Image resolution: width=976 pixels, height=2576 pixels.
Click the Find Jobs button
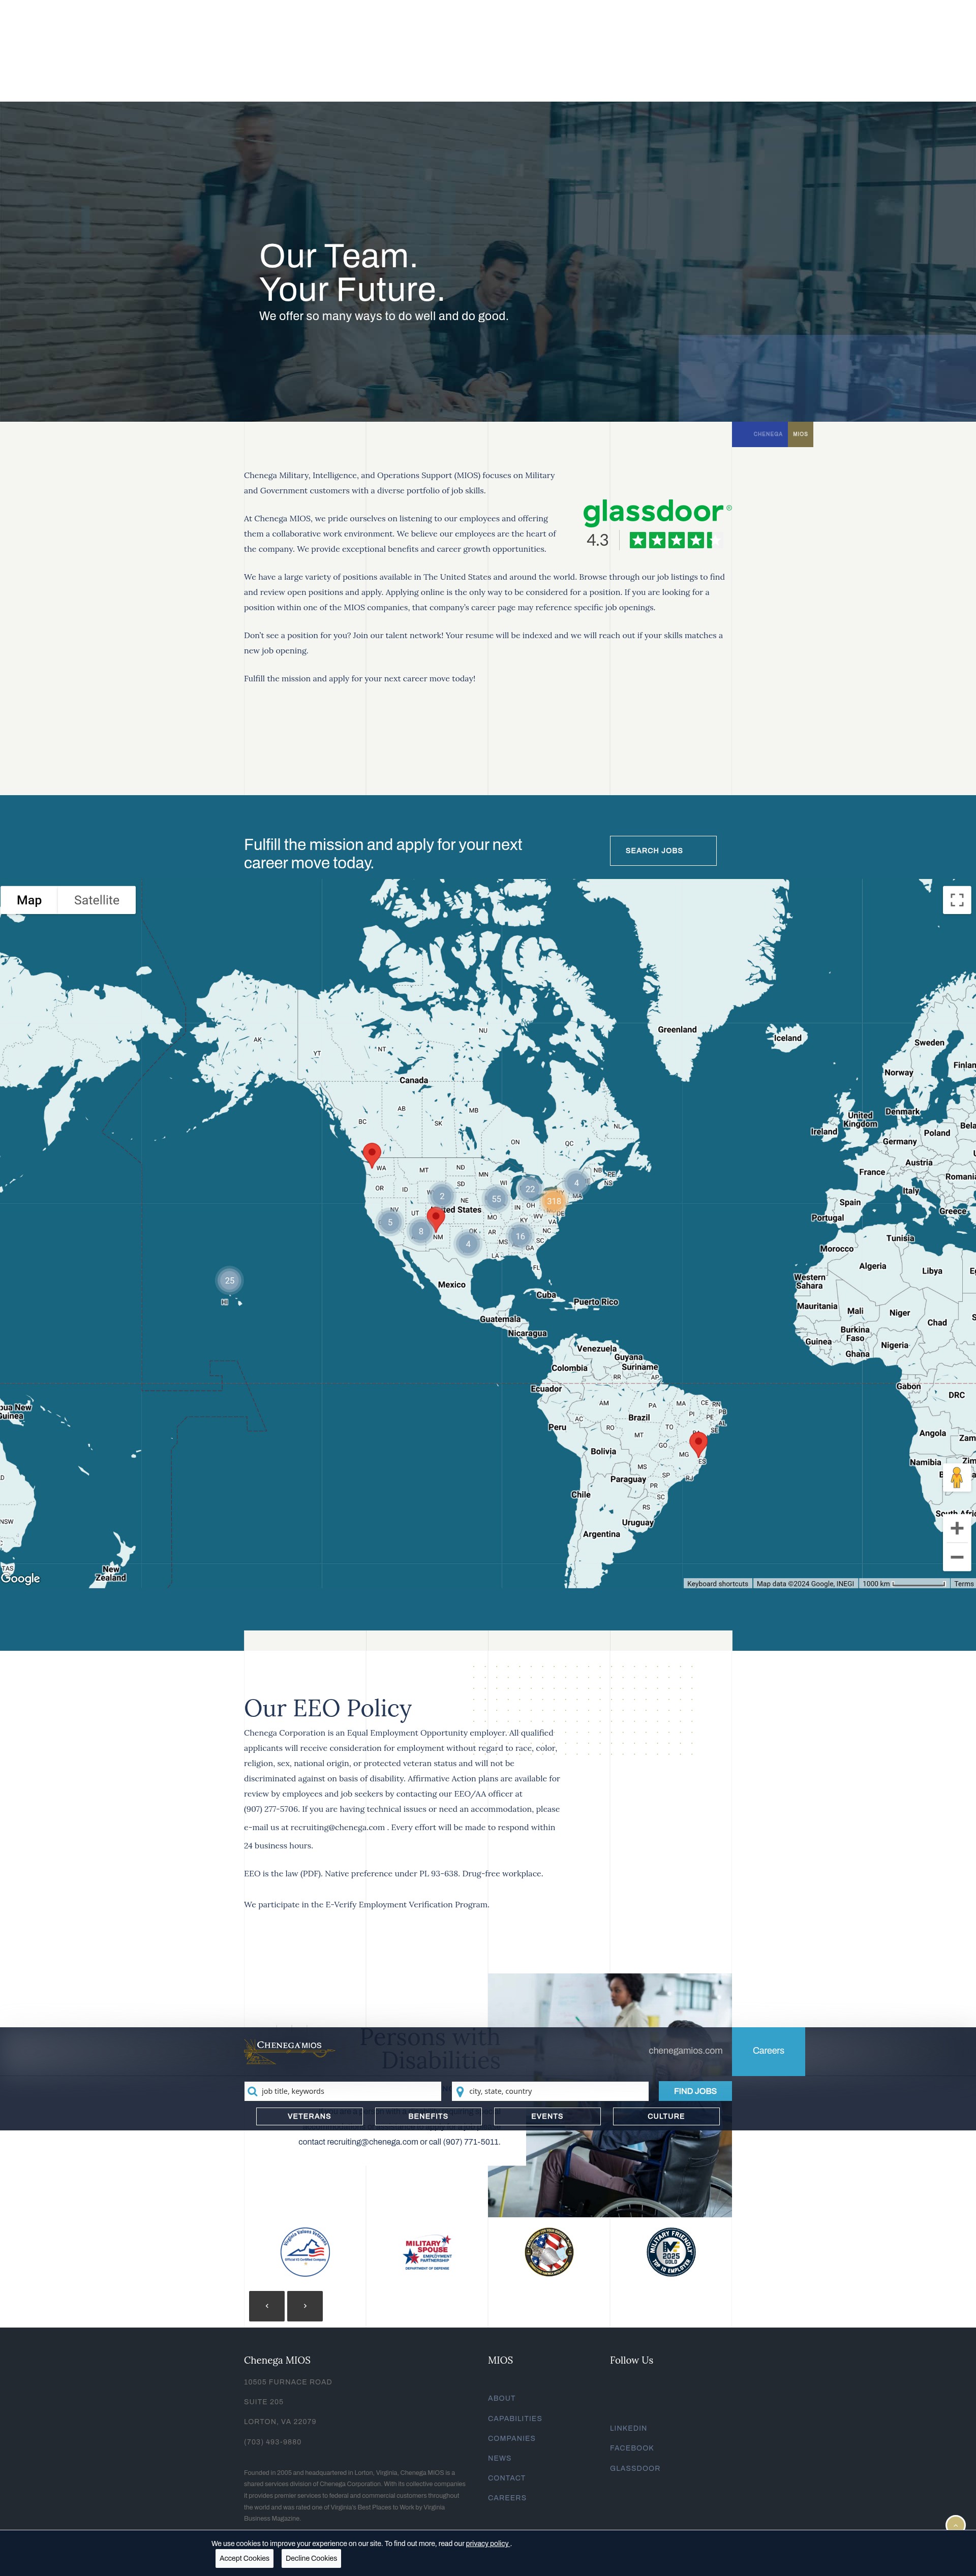pos(695,2091)
